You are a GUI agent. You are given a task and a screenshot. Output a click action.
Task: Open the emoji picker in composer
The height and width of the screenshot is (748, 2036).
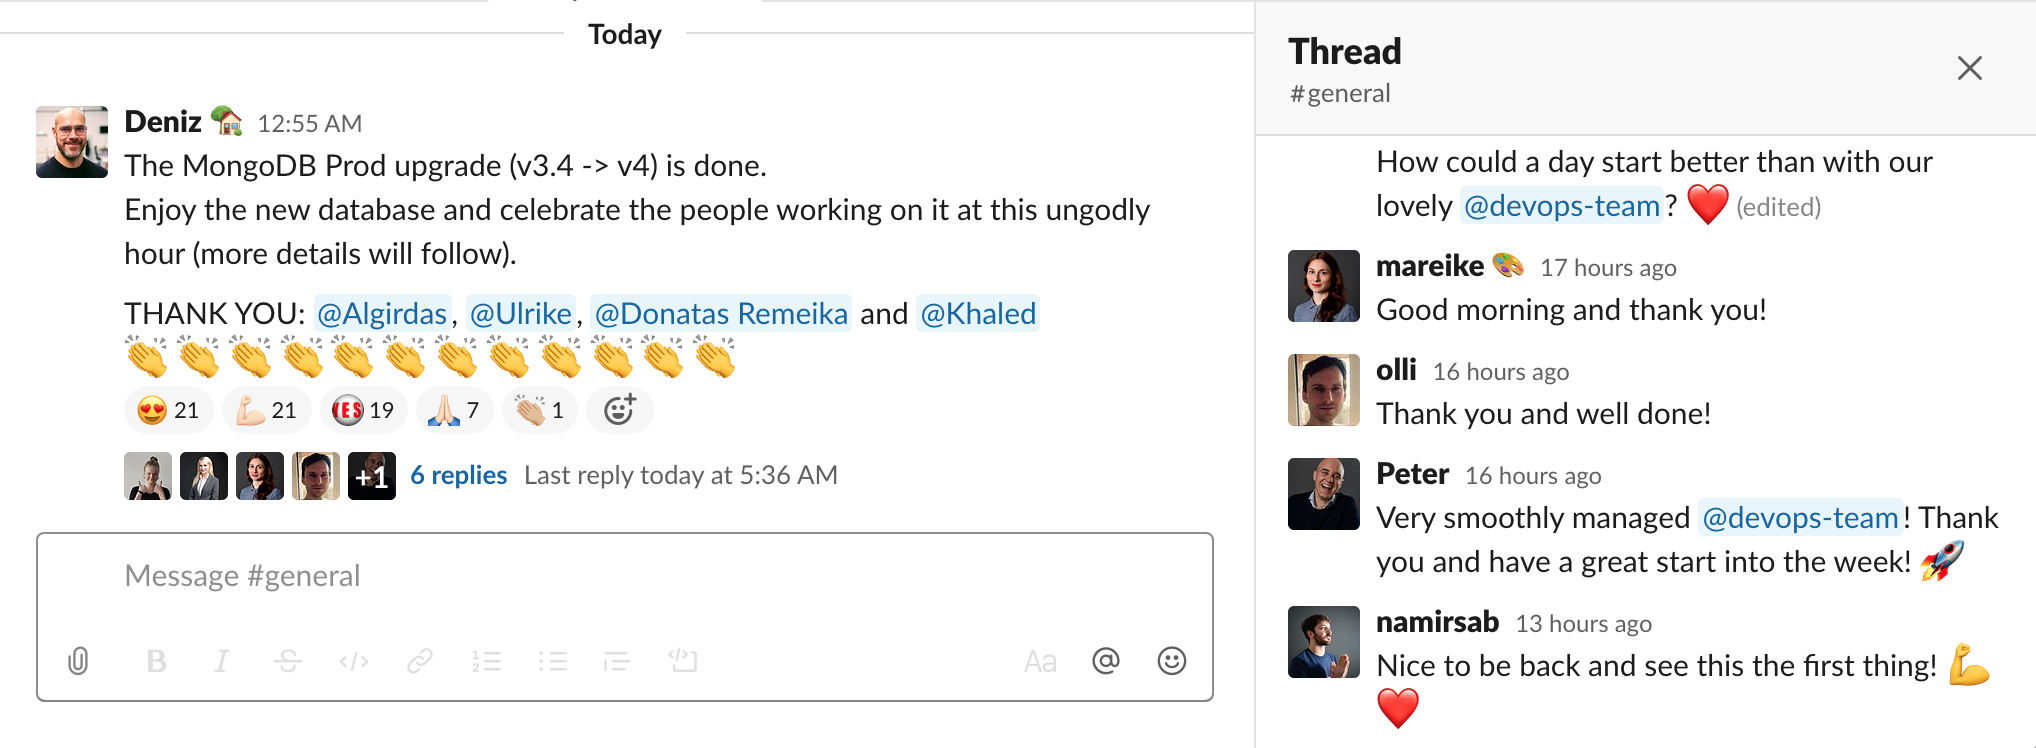1172,661
